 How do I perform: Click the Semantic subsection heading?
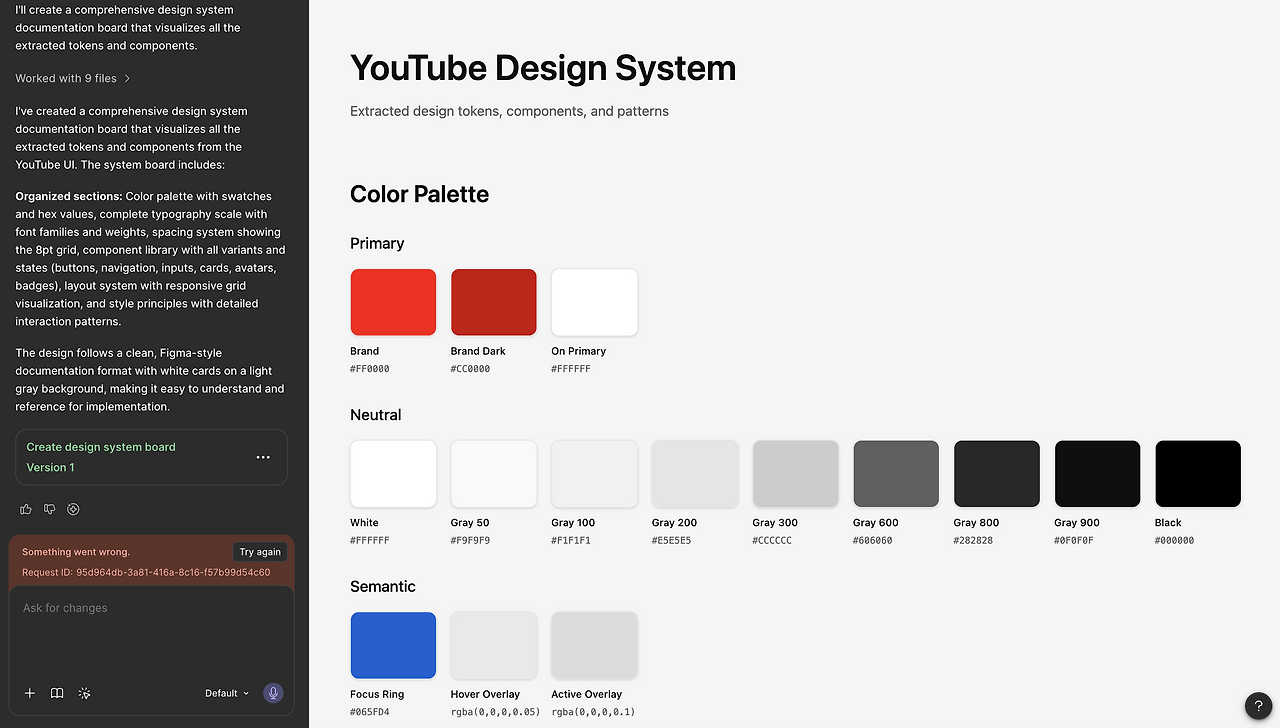(383, 586)
